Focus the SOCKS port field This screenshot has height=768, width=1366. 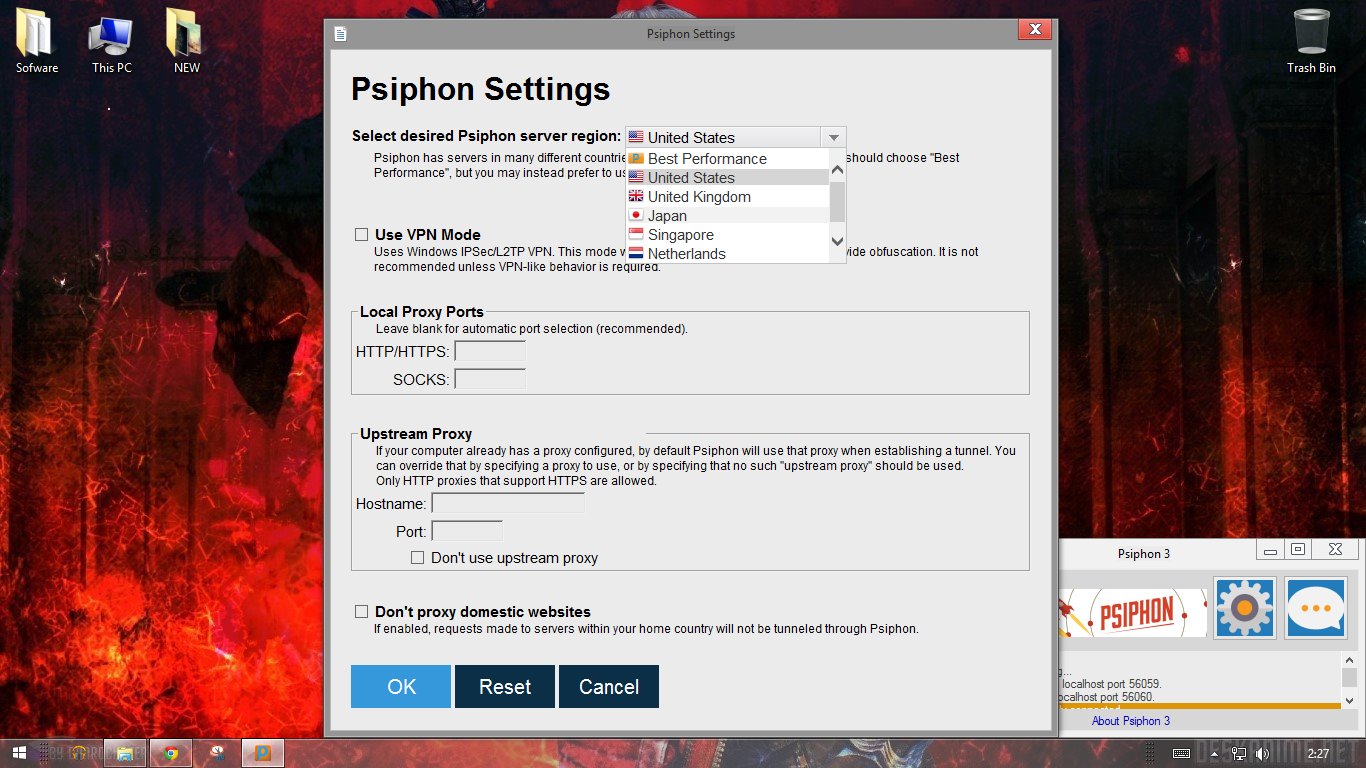(490, 379)
